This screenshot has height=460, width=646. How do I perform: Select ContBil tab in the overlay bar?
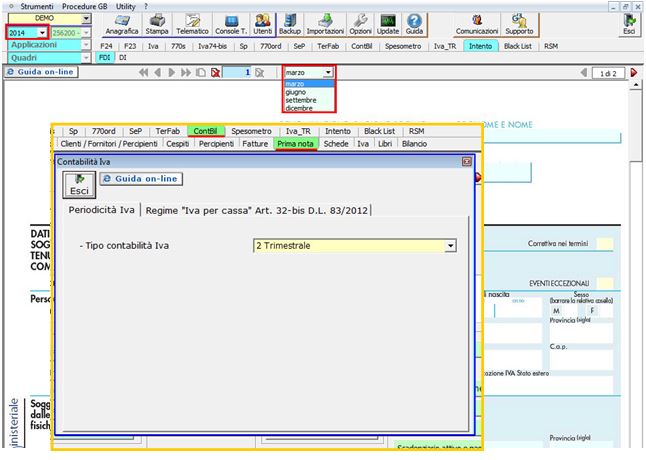tap(205, 131)
